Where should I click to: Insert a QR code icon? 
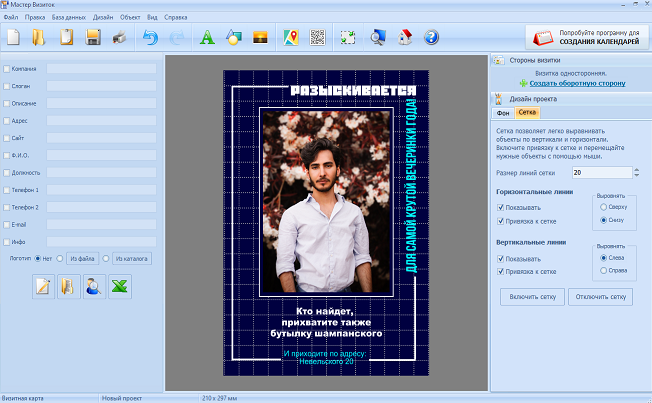[x=318, y=37]
